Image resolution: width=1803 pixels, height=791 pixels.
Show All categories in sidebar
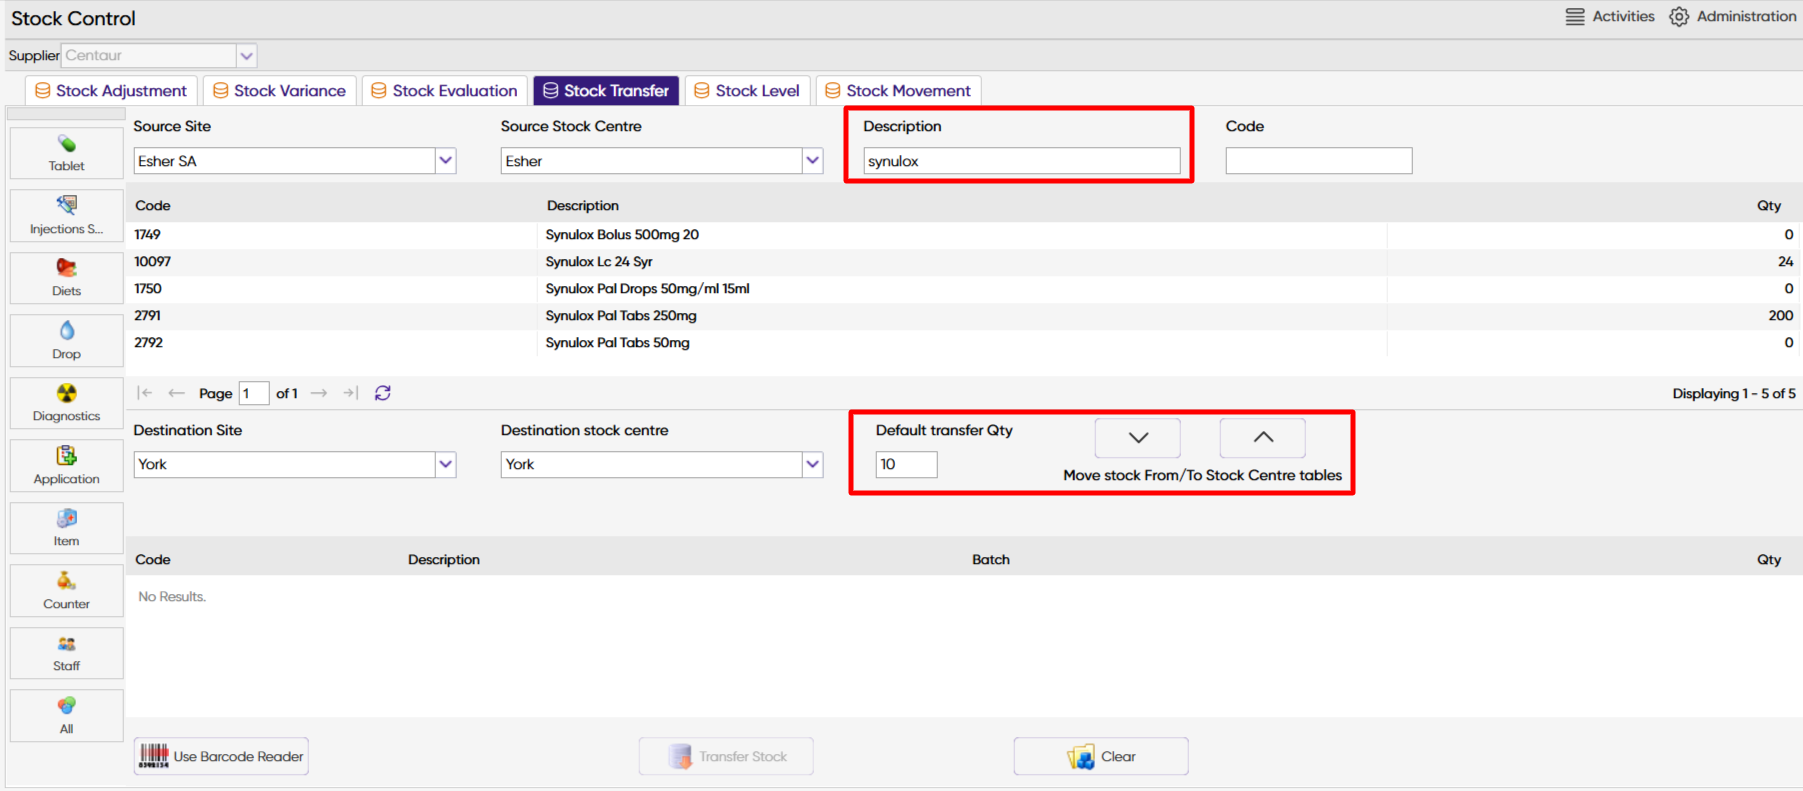point(66,716)
